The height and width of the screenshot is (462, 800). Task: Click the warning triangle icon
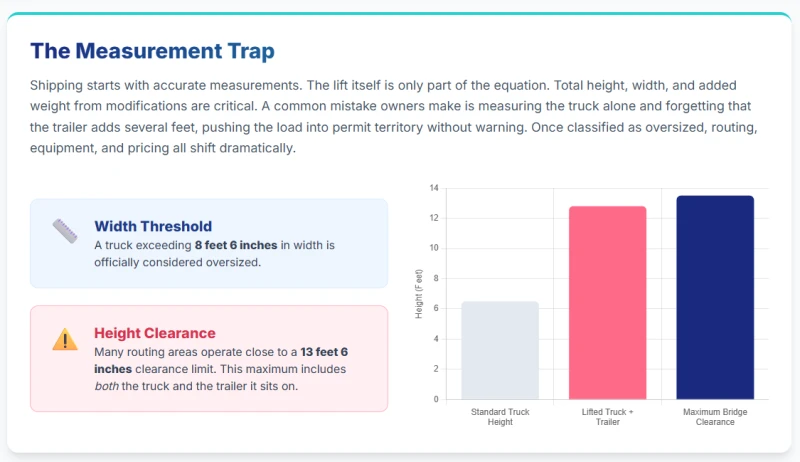[65, 339]
